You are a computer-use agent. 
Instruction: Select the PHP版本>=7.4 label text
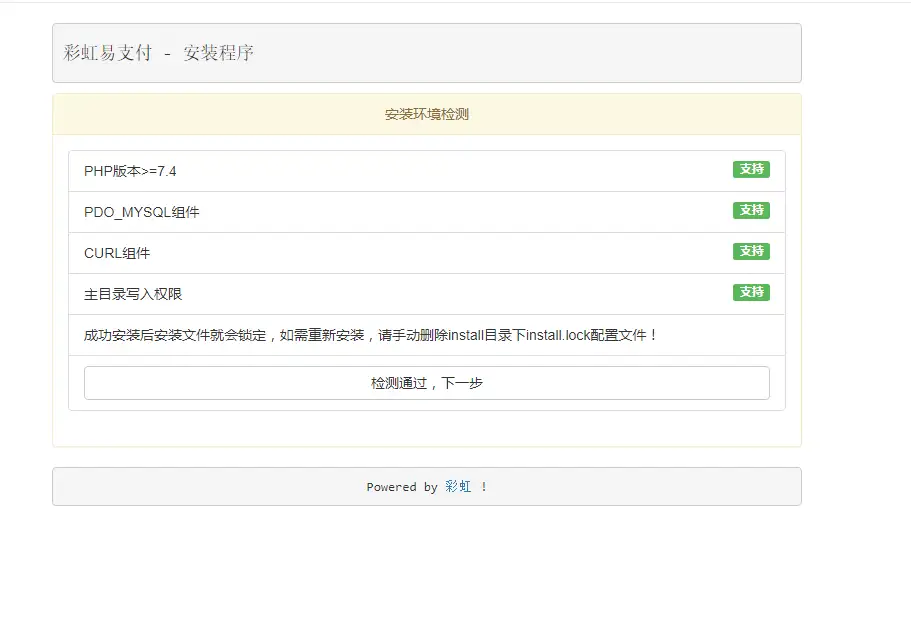pos(130,171)
